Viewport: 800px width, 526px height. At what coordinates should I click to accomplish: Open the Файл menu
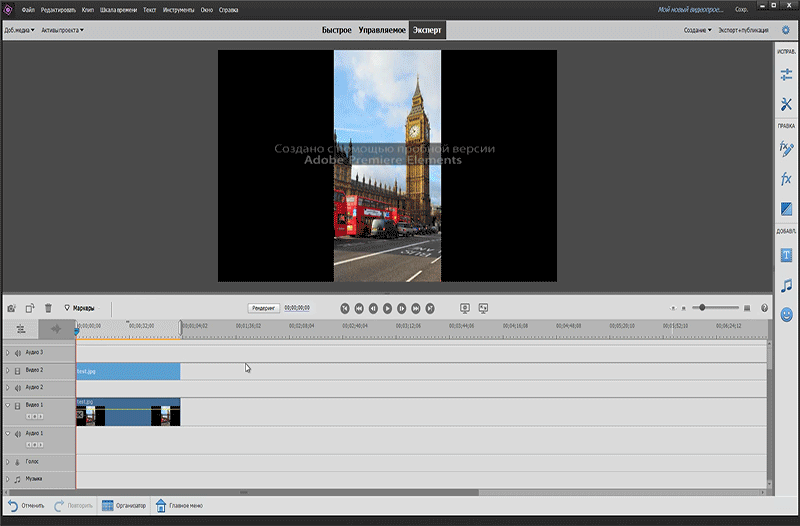pyautogui.click(x=28, y=9)
